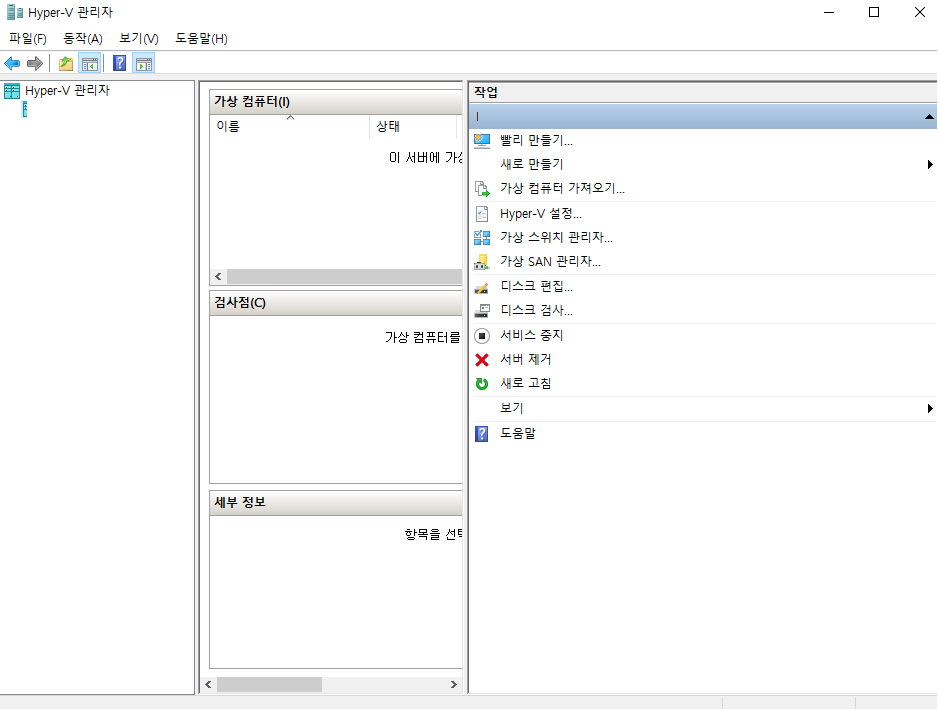940x710 pixels.
Task: Open the 파일(F) menu
Action: [x=28, y=38]
